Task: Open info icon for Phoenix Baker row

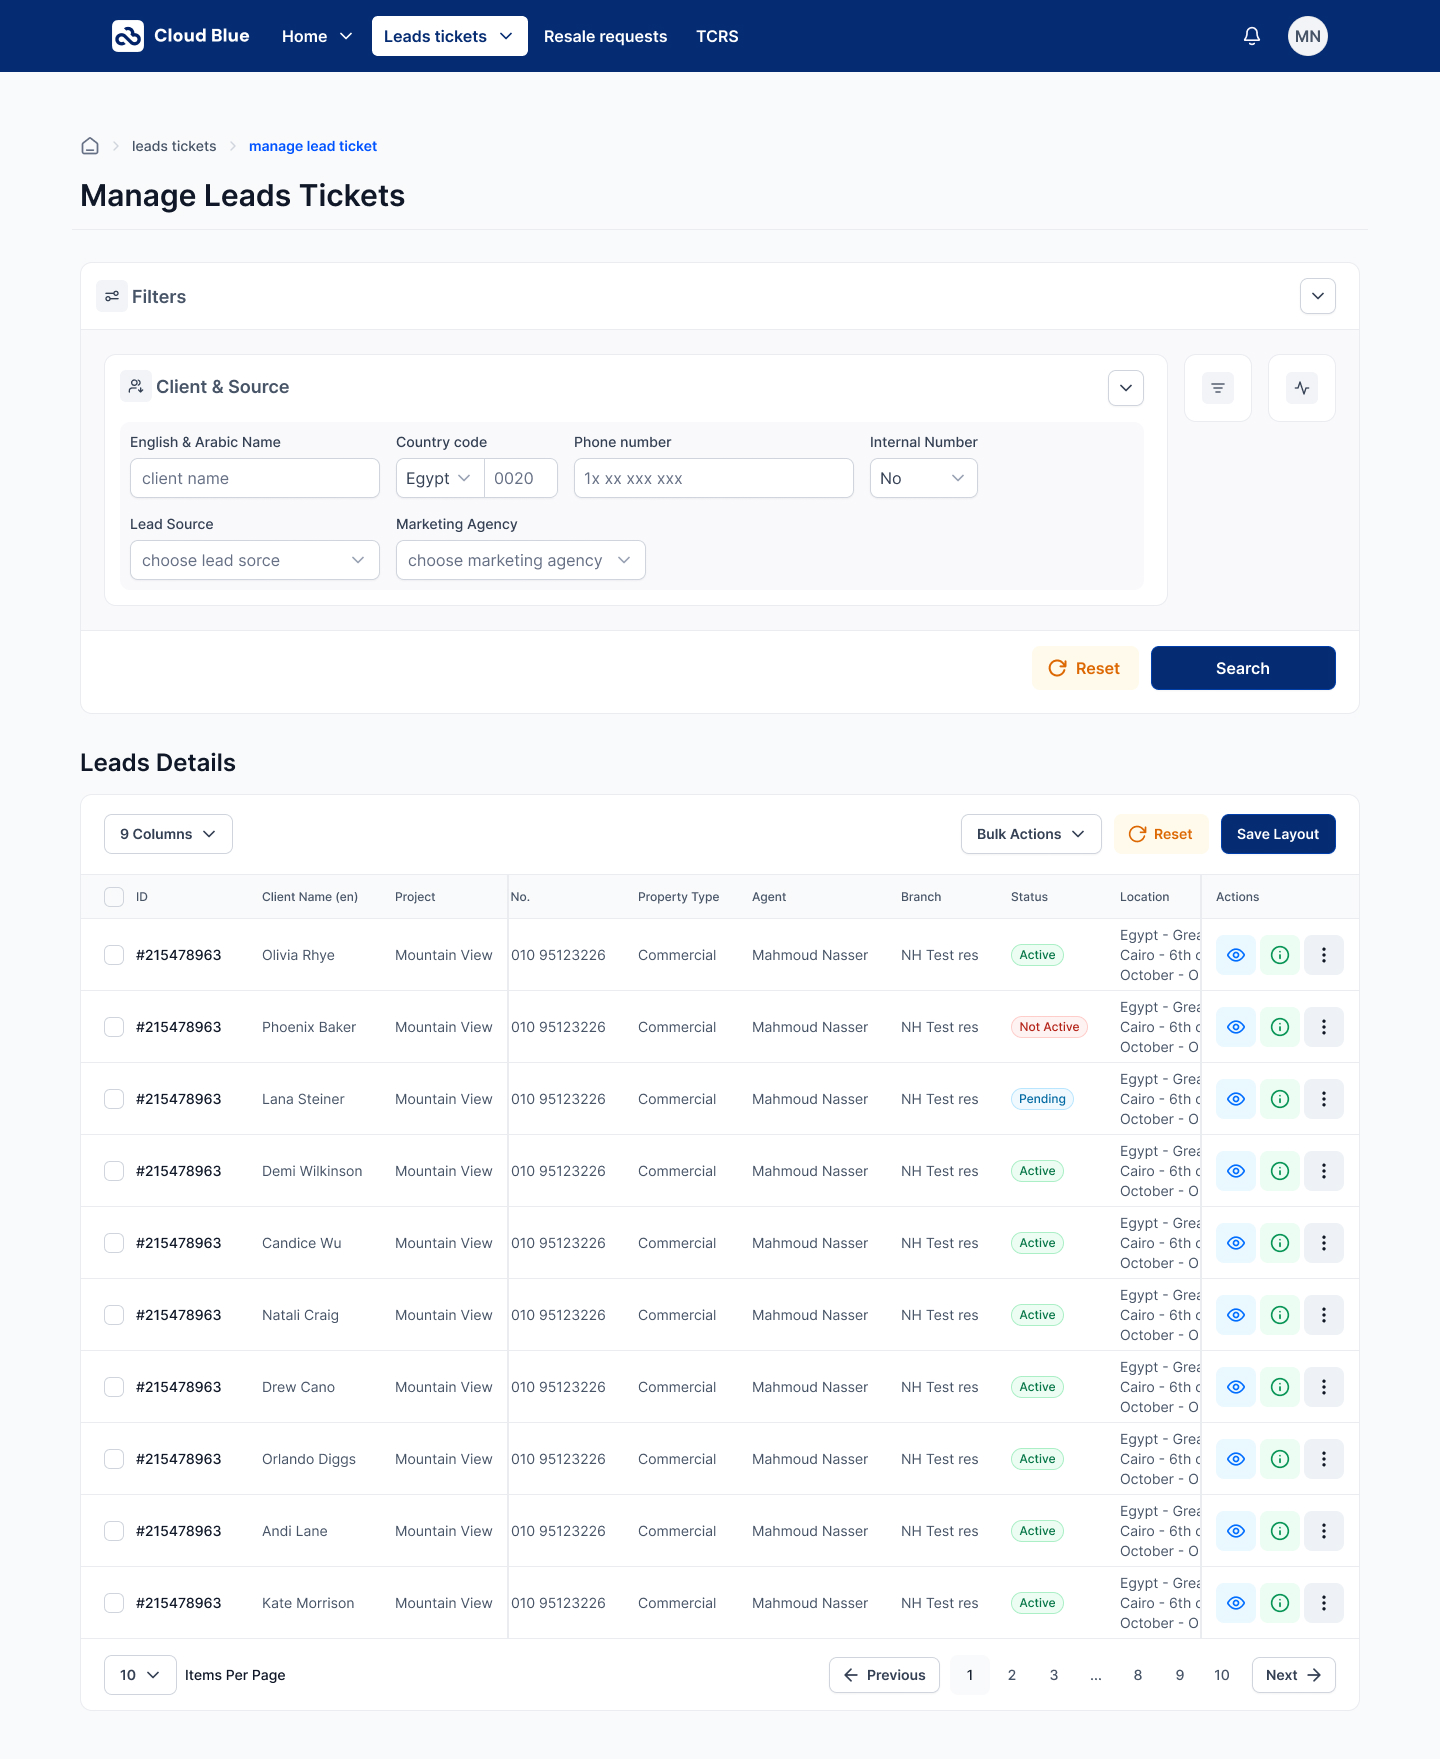Action: (x=1280, y=1027)
